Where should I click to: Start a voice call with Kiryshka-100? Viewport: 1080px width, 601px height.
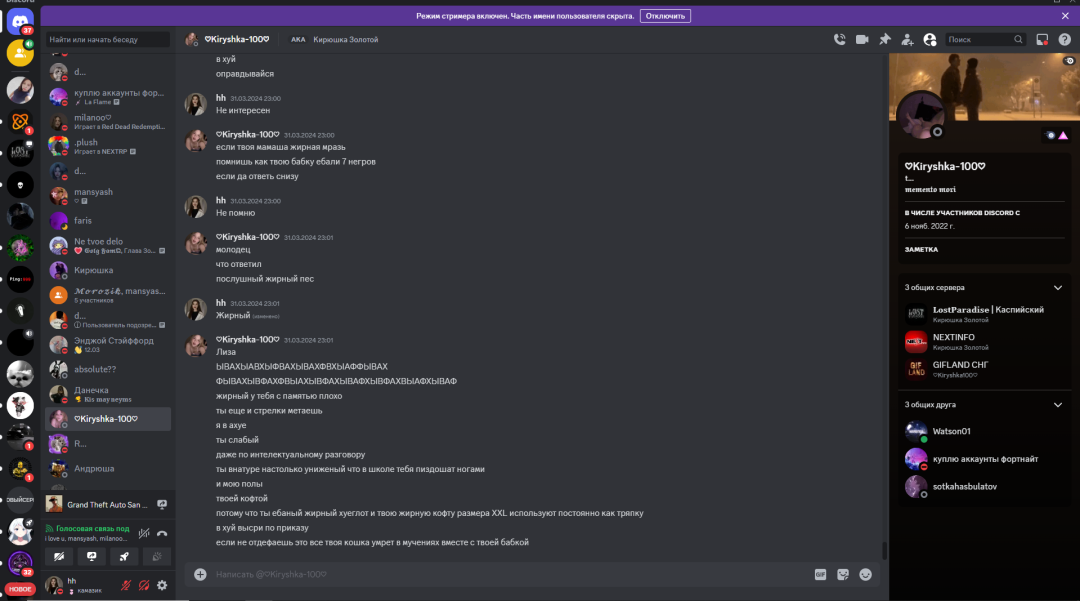pos(839,39)
